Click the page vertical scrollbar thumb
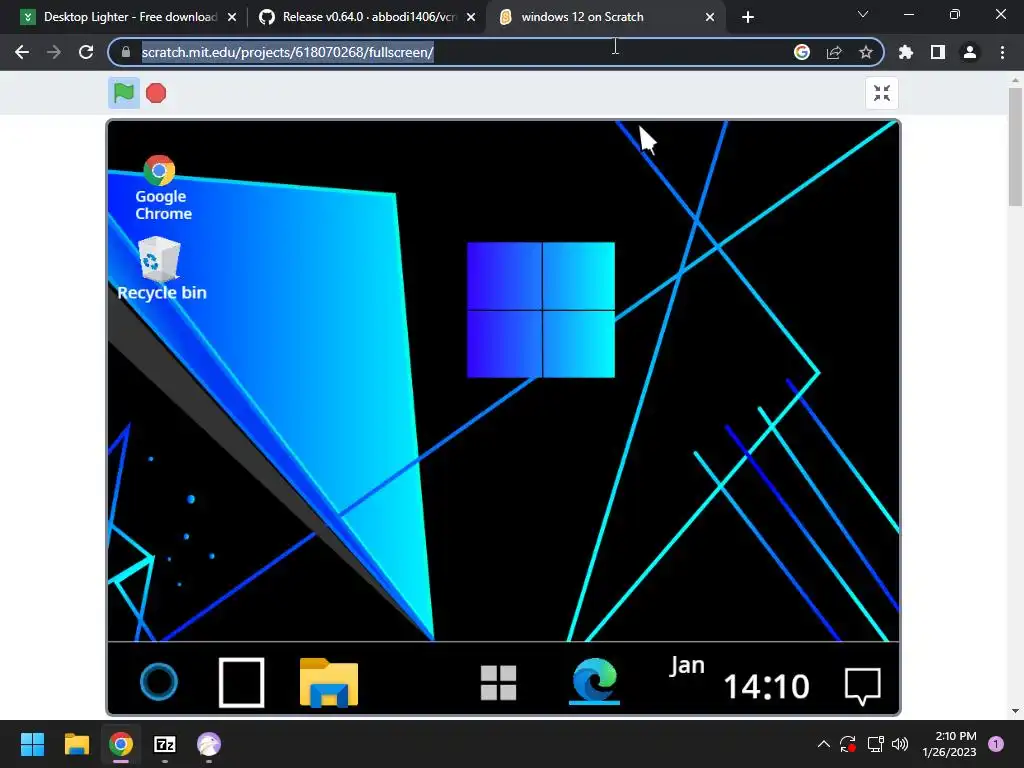Screen dimensions: 1024x768 (1015, 147)
